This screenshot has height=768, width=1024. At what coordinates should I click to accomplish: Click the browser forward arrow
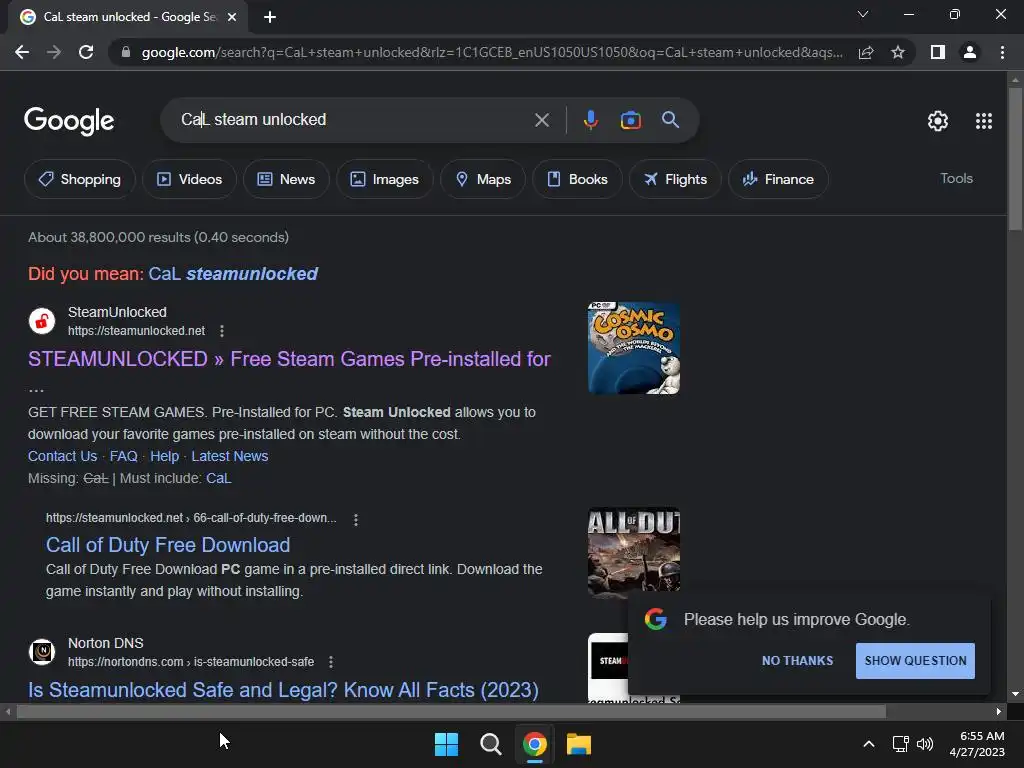tap(54, 52)
